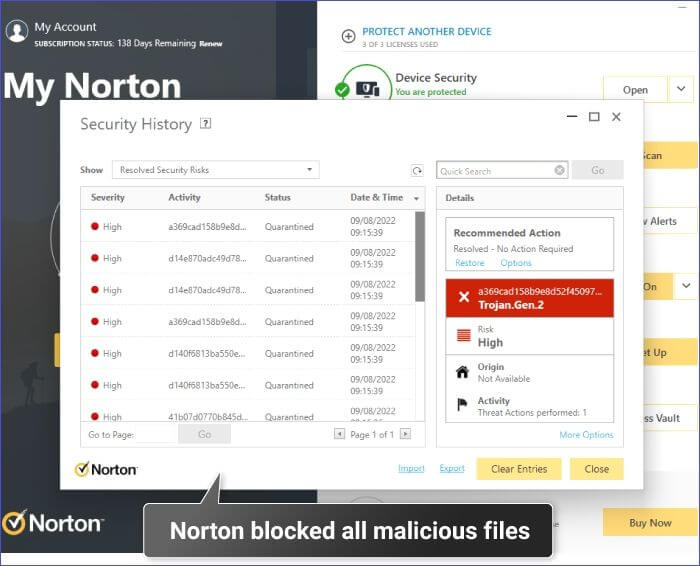Select the first a369cad158b9e8d... row

tap(248, 226)
